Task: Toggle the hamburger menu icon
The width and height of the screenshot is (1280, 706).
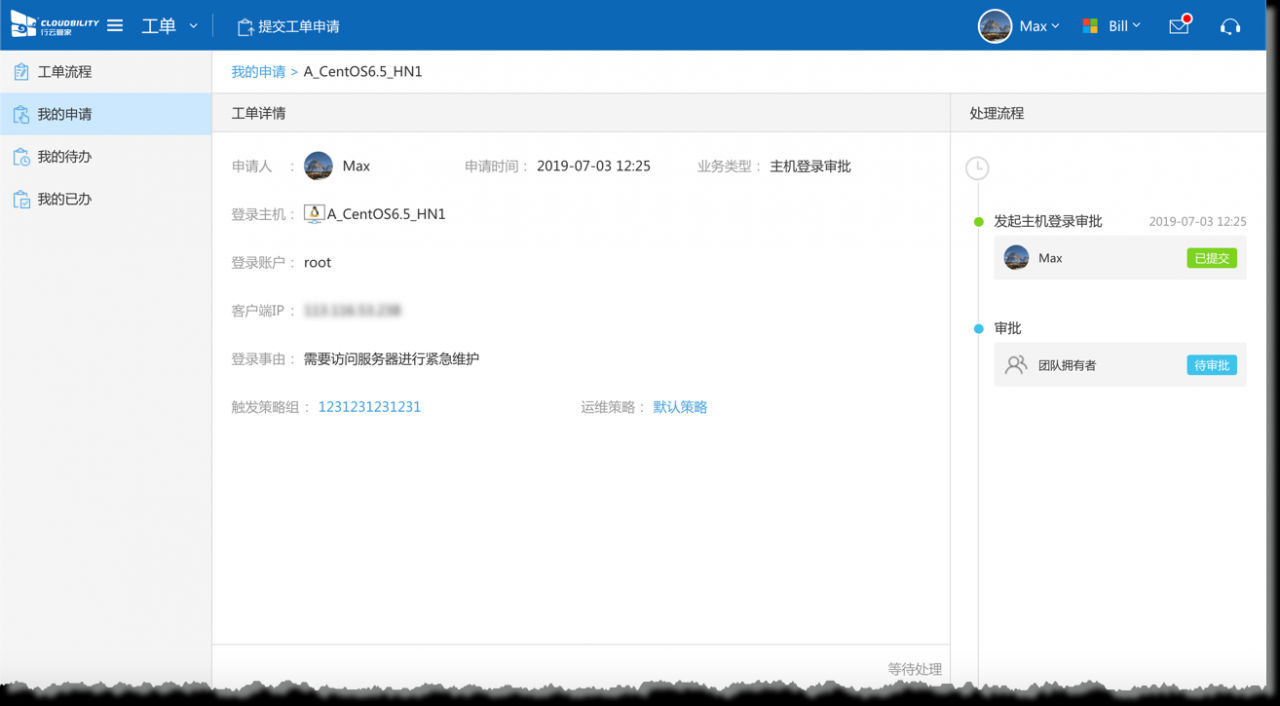Action: pyautogui.click(x=115, y=25)
